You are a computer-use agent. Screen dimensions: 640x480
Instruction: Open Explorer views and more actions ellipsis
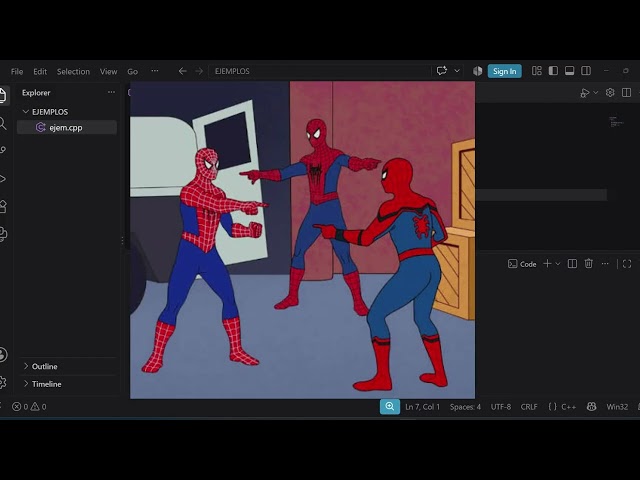(111, 92)
